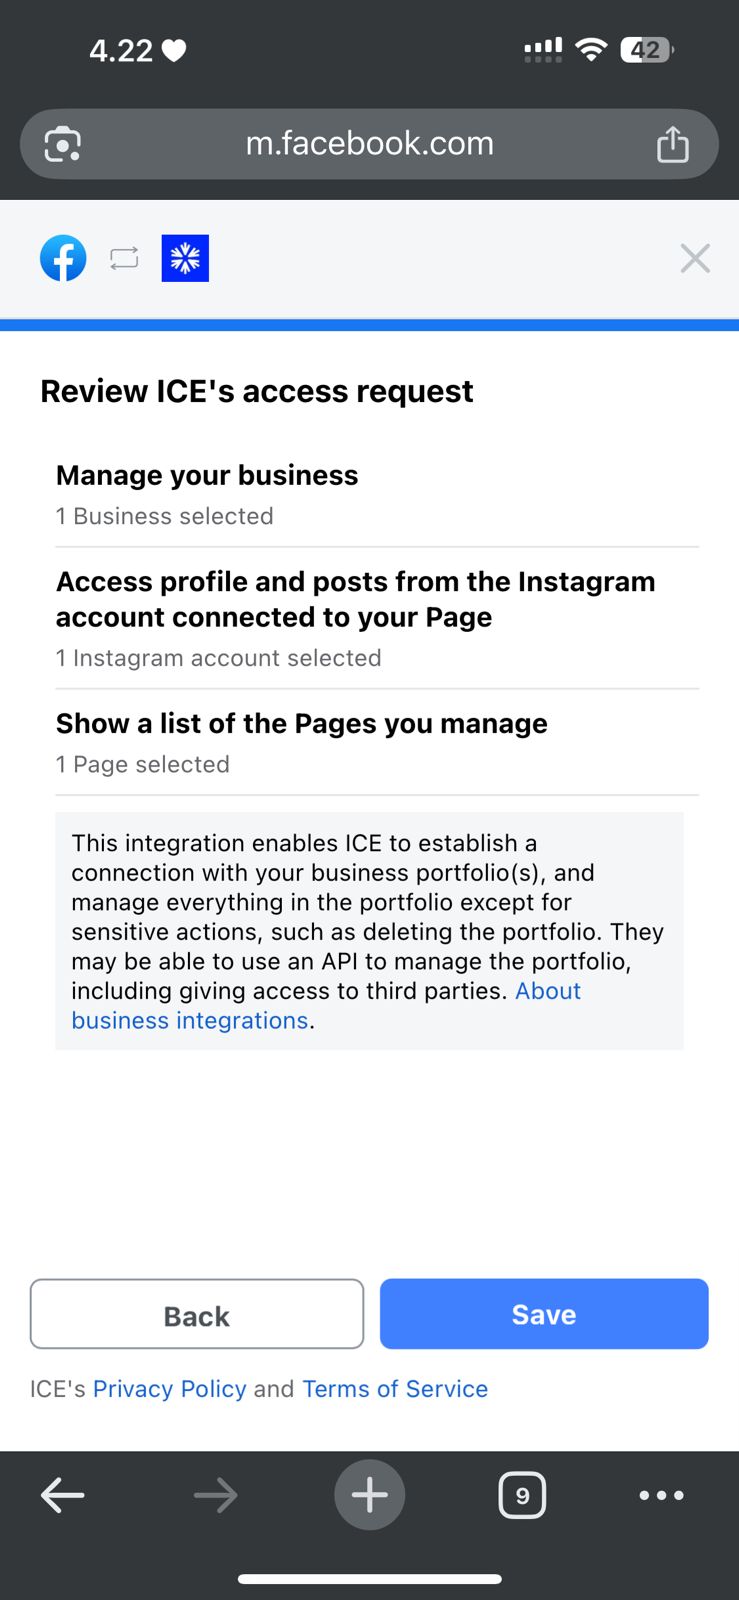
Task: Tap the share icon in address bar
Action: 673,144
